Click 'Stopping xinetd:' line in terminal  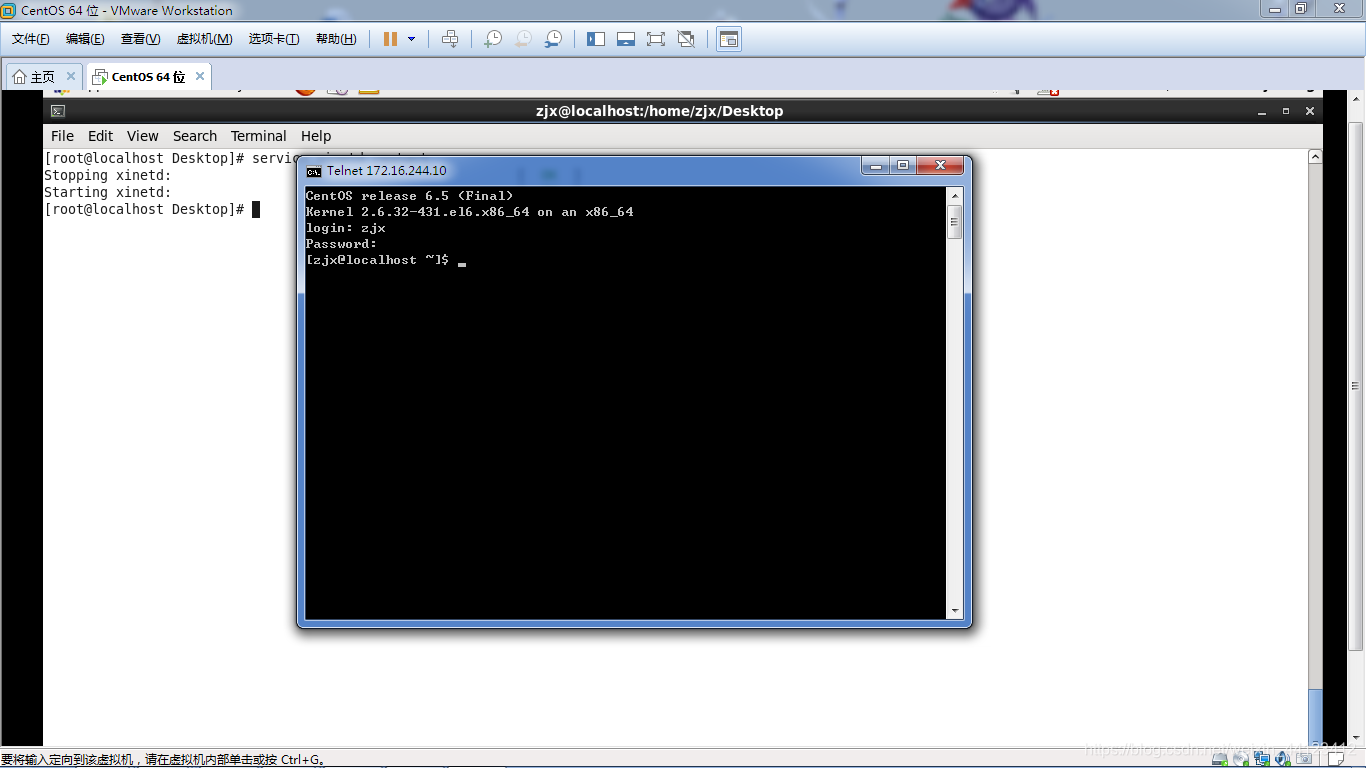(108, 175)
